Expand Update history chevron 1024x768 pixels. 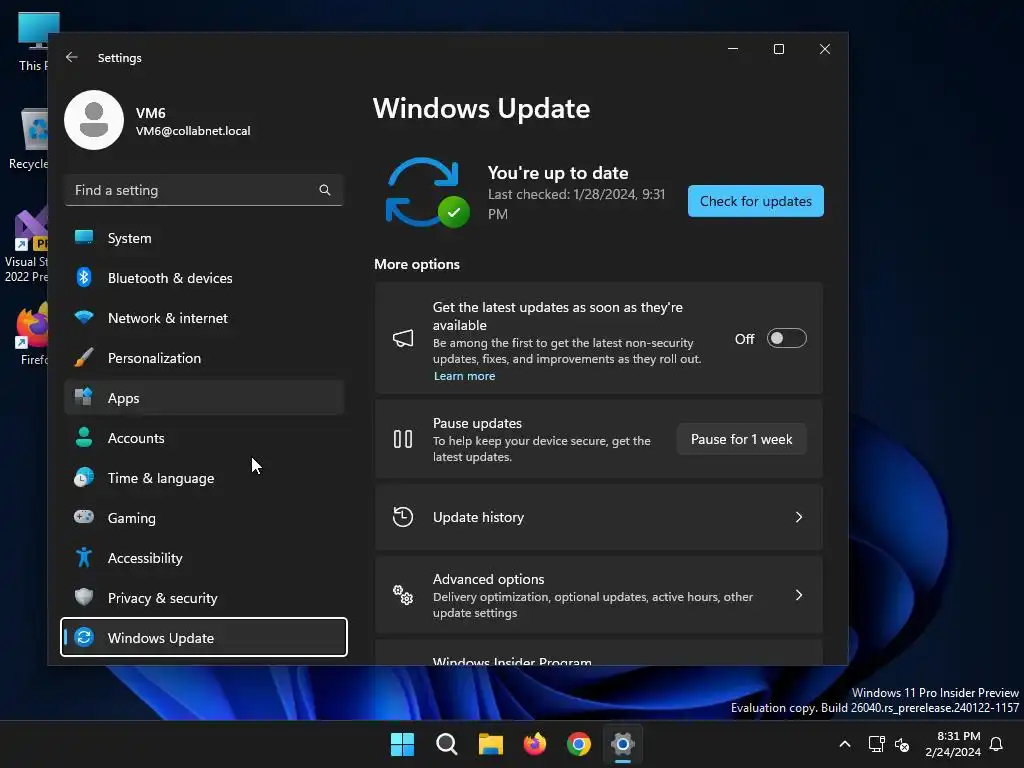click(x=799, y=517)
